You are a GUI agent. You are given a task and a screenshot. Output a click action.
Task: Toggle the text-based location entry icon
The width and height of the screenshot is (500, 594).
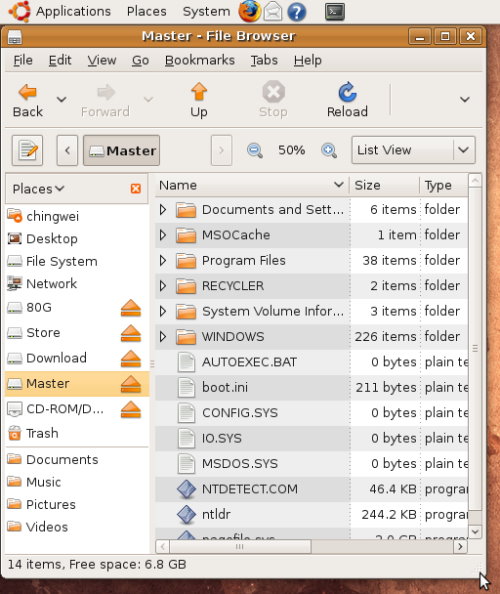[x=27, y=150]
